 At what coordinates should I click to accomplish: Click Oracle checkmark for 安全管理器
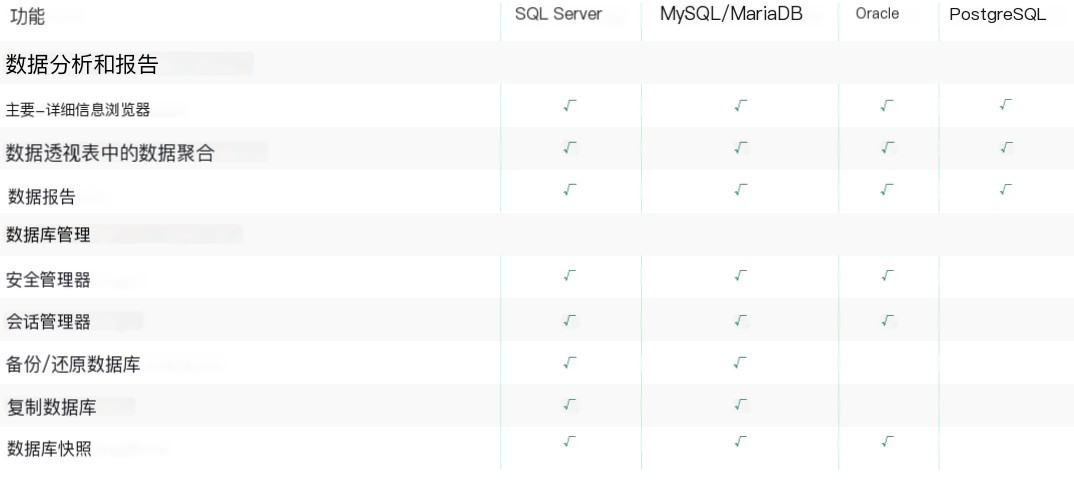point(888,275)
